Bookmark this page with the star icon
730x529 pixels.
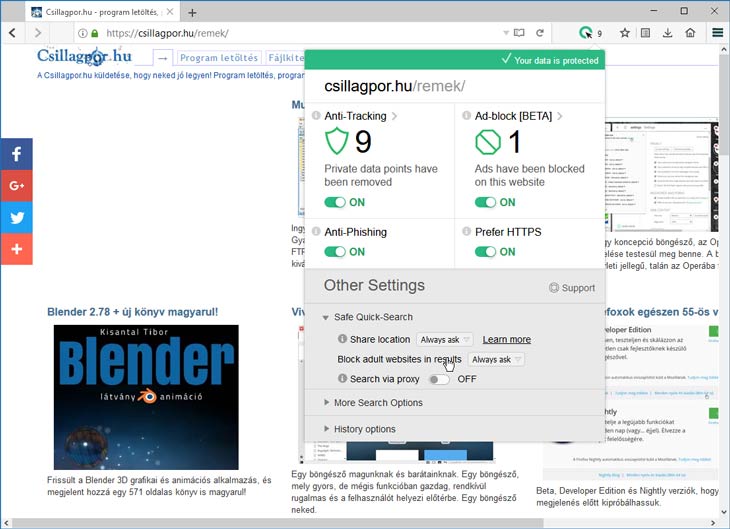(x=625, y=33)
